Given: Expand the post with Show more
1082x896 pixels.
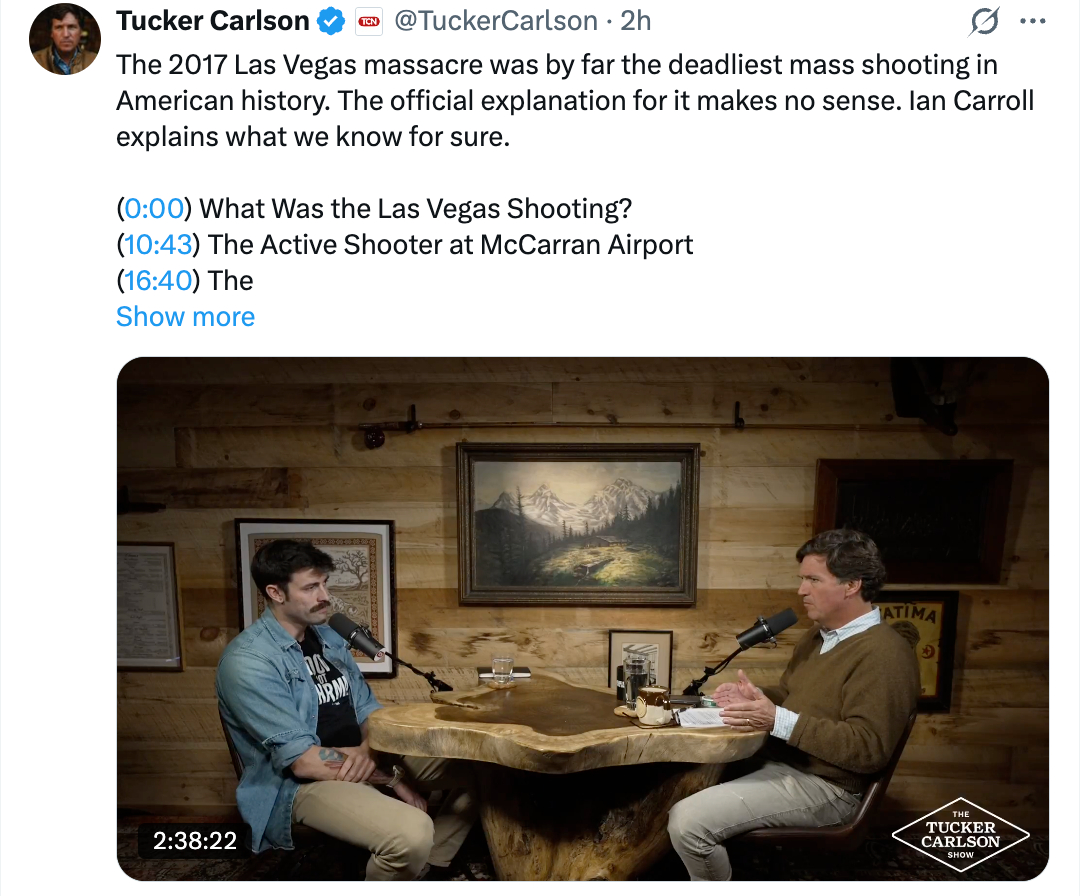Looking at the screenshot, I should tap(185, 317).
